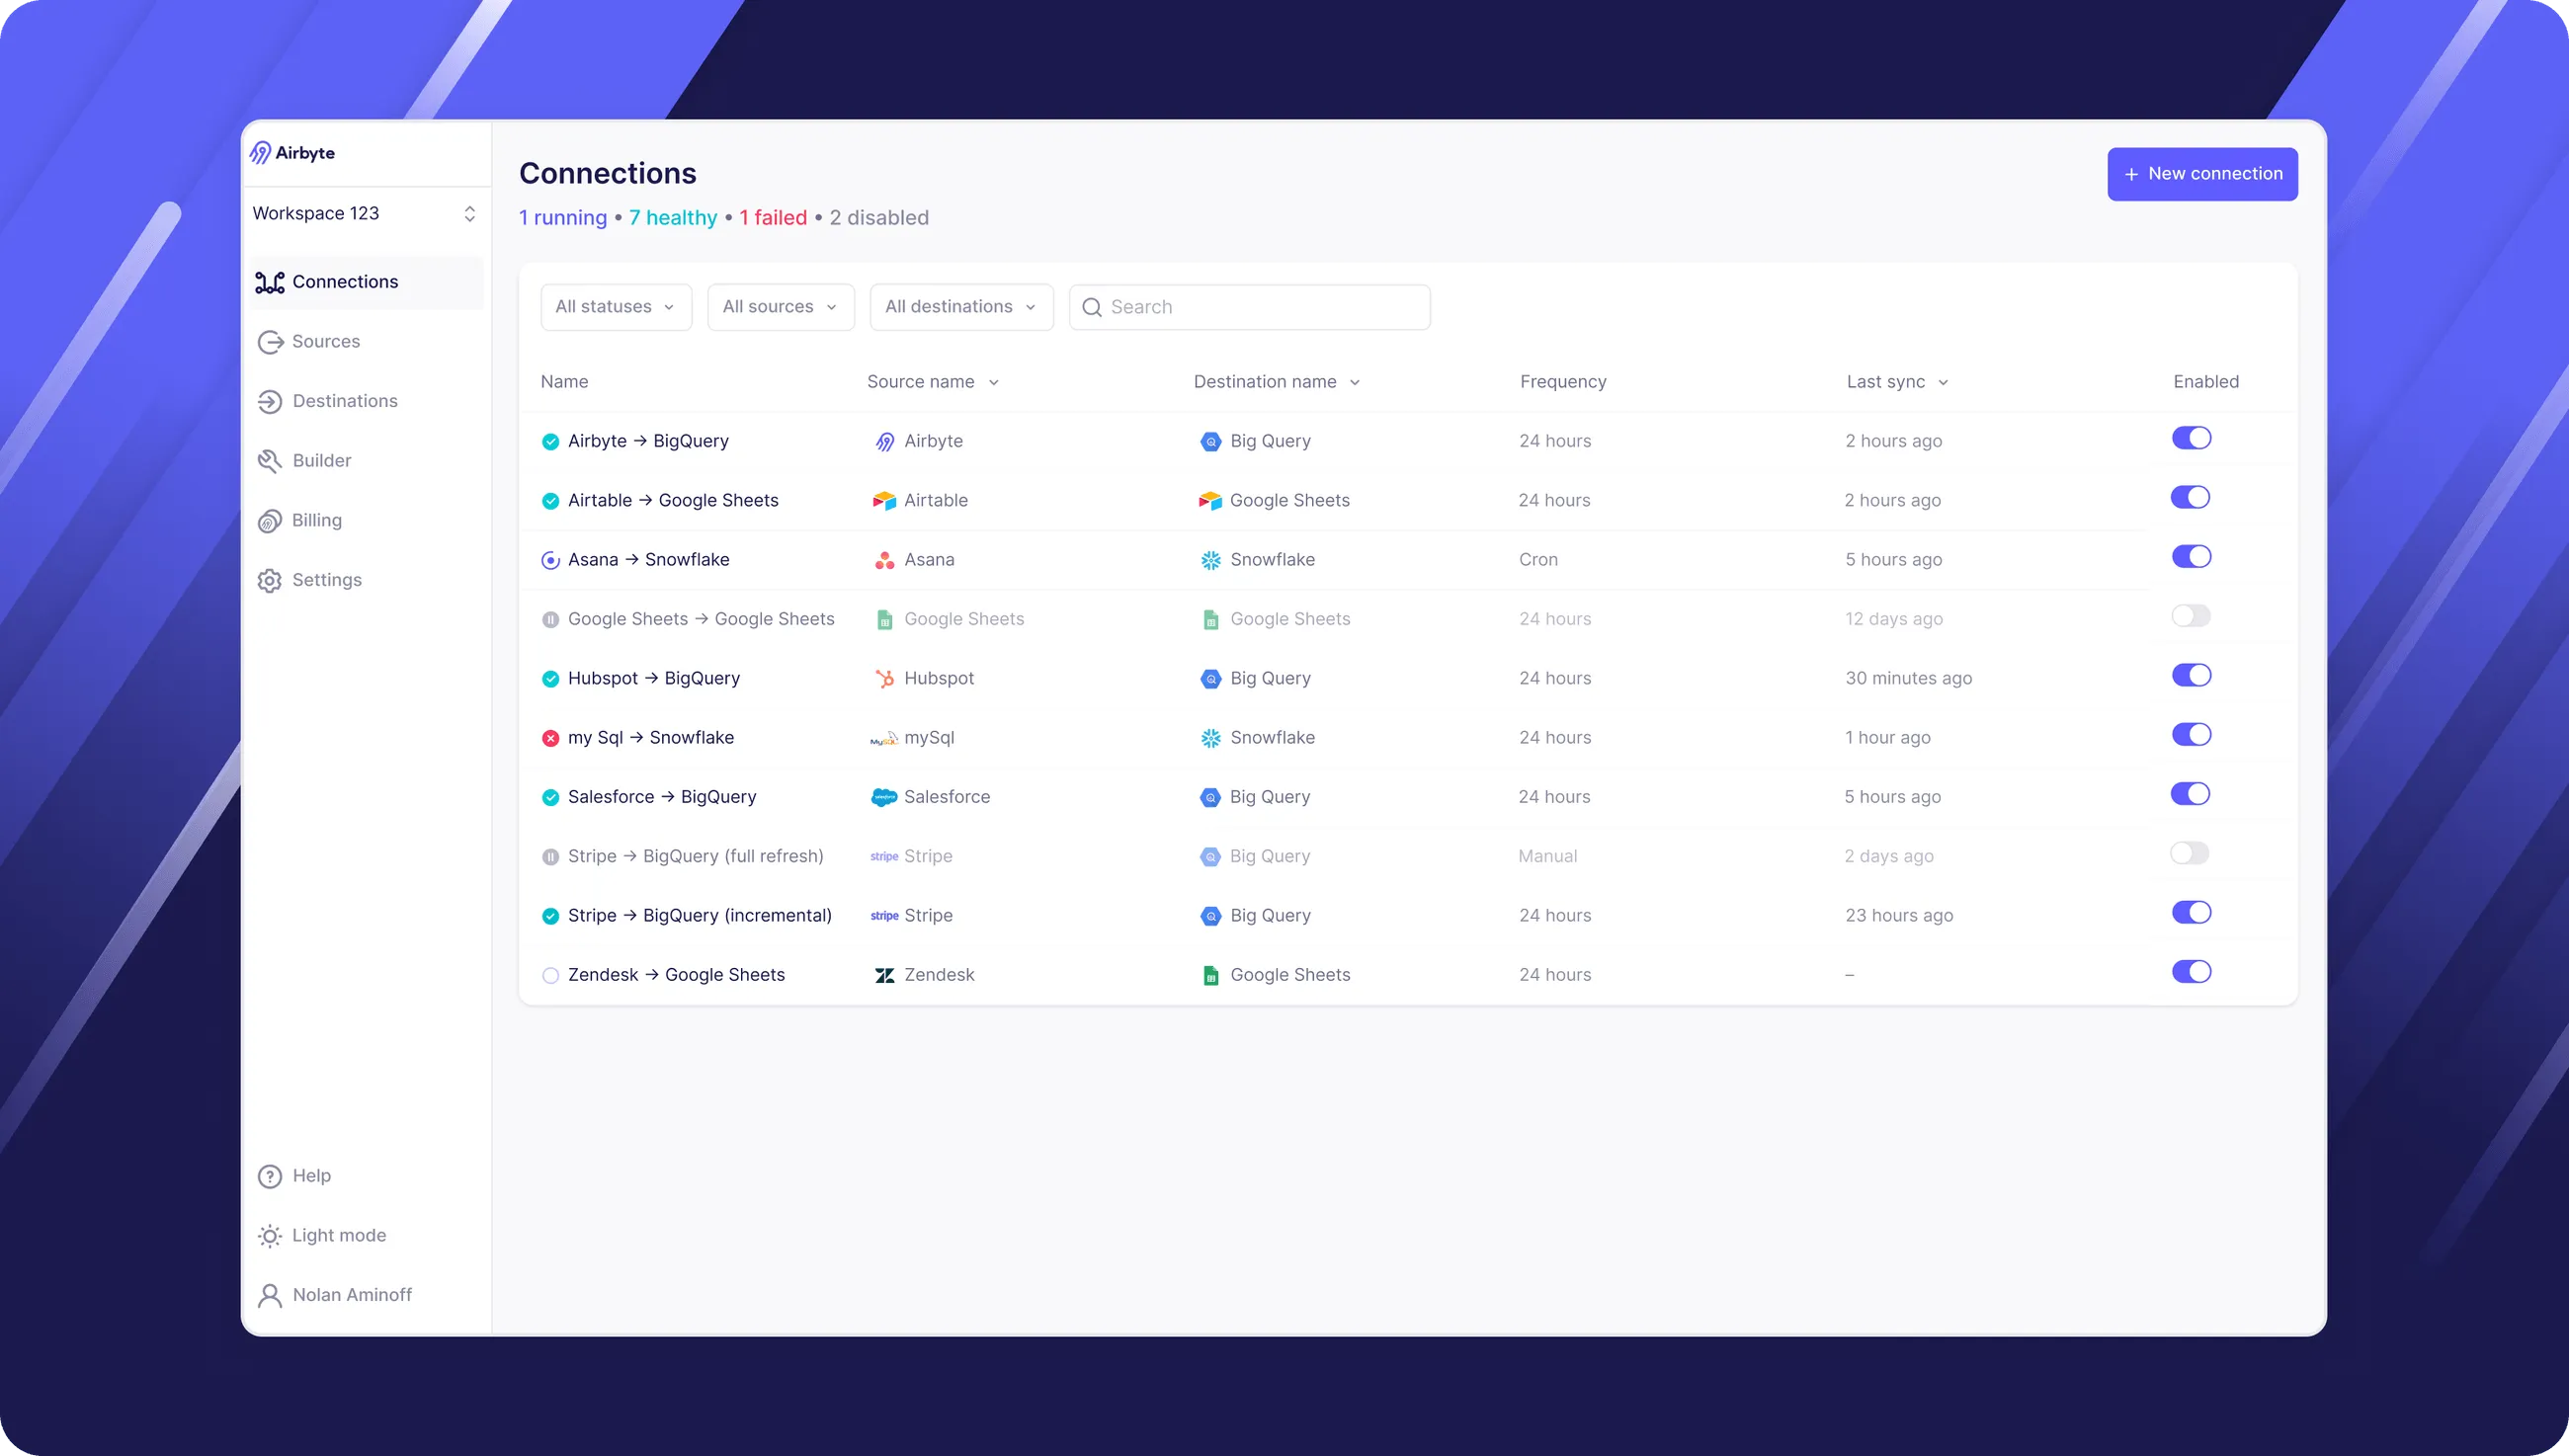Open Destinations in the sidebar
Image resolution: width=2569 pixels, height=1456 pixels.
(344, 401)
